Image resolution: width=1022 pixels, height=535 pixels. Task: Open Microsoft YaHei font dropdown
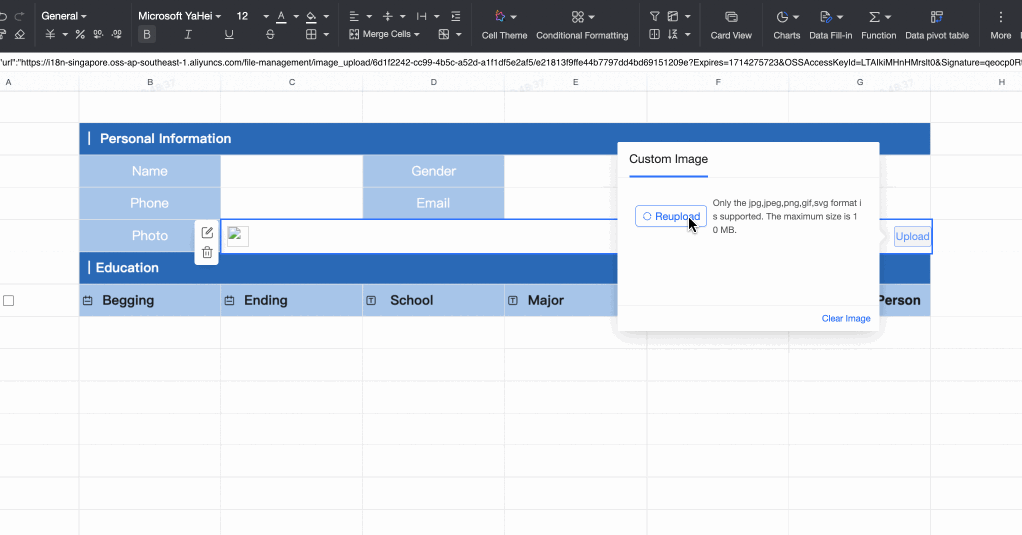click(179, 16)
